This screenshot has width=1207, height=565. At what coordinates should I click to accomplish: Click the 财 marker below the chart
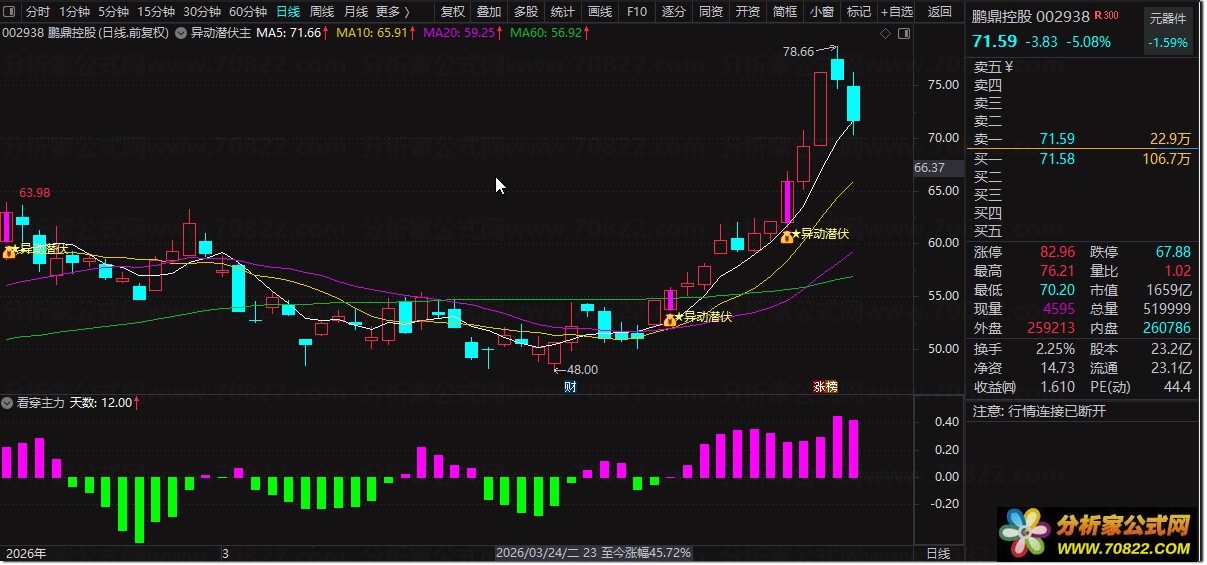570,386
